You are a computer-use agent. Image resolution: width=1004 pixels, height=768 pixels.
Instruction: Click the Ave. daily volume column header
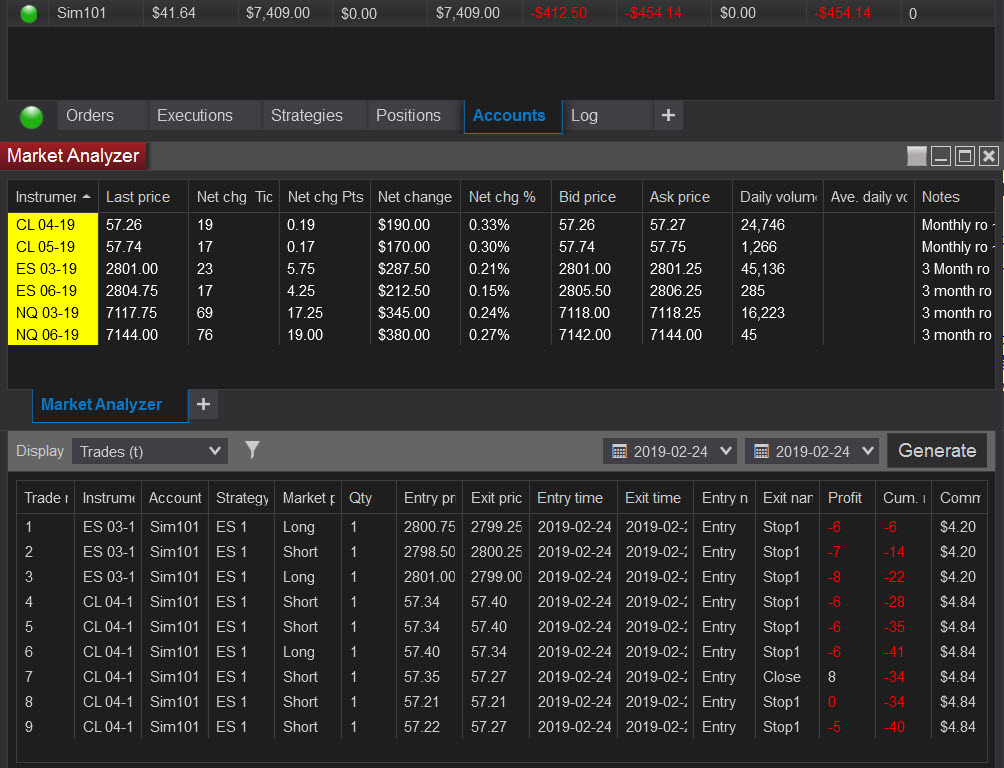pos(869,197)
